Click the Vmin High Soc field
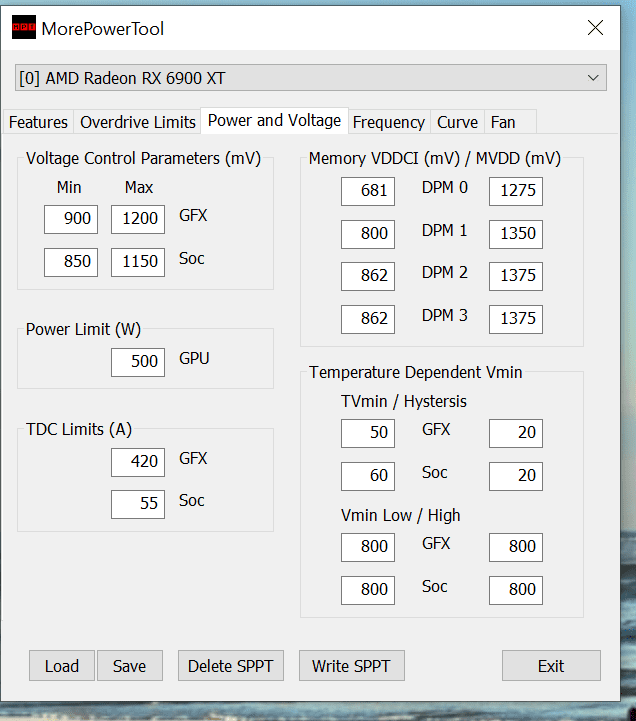 (x=516, y=590)
